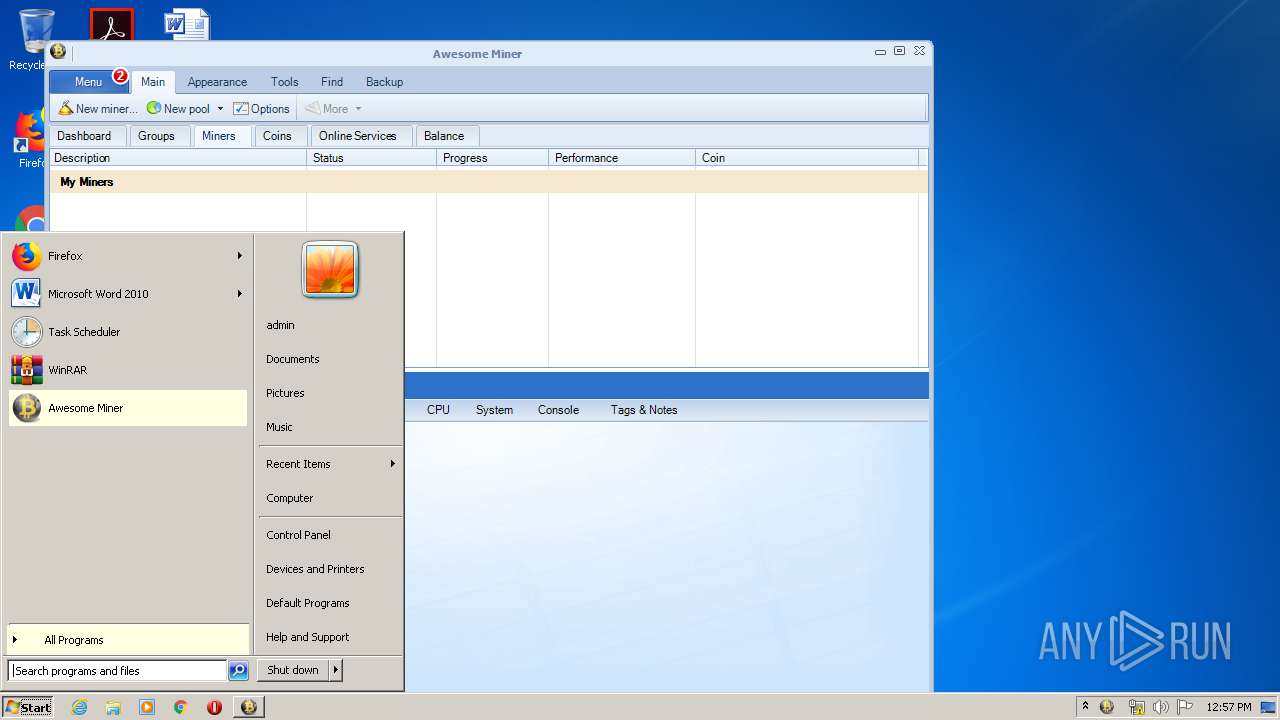Select the My Miners group row
The height and width of the screenshot is (720, 1280).
(488, 182)
